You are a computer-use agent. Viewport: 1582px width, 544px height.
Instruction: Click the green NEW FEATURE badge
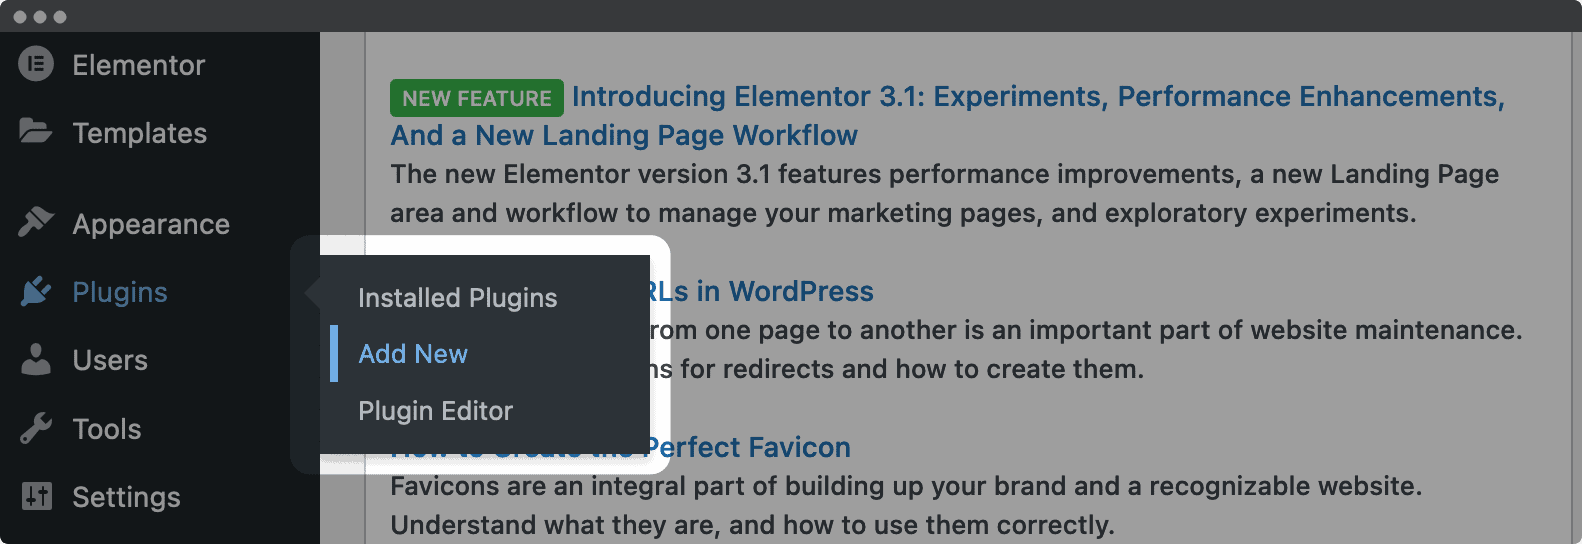[477, 98]
